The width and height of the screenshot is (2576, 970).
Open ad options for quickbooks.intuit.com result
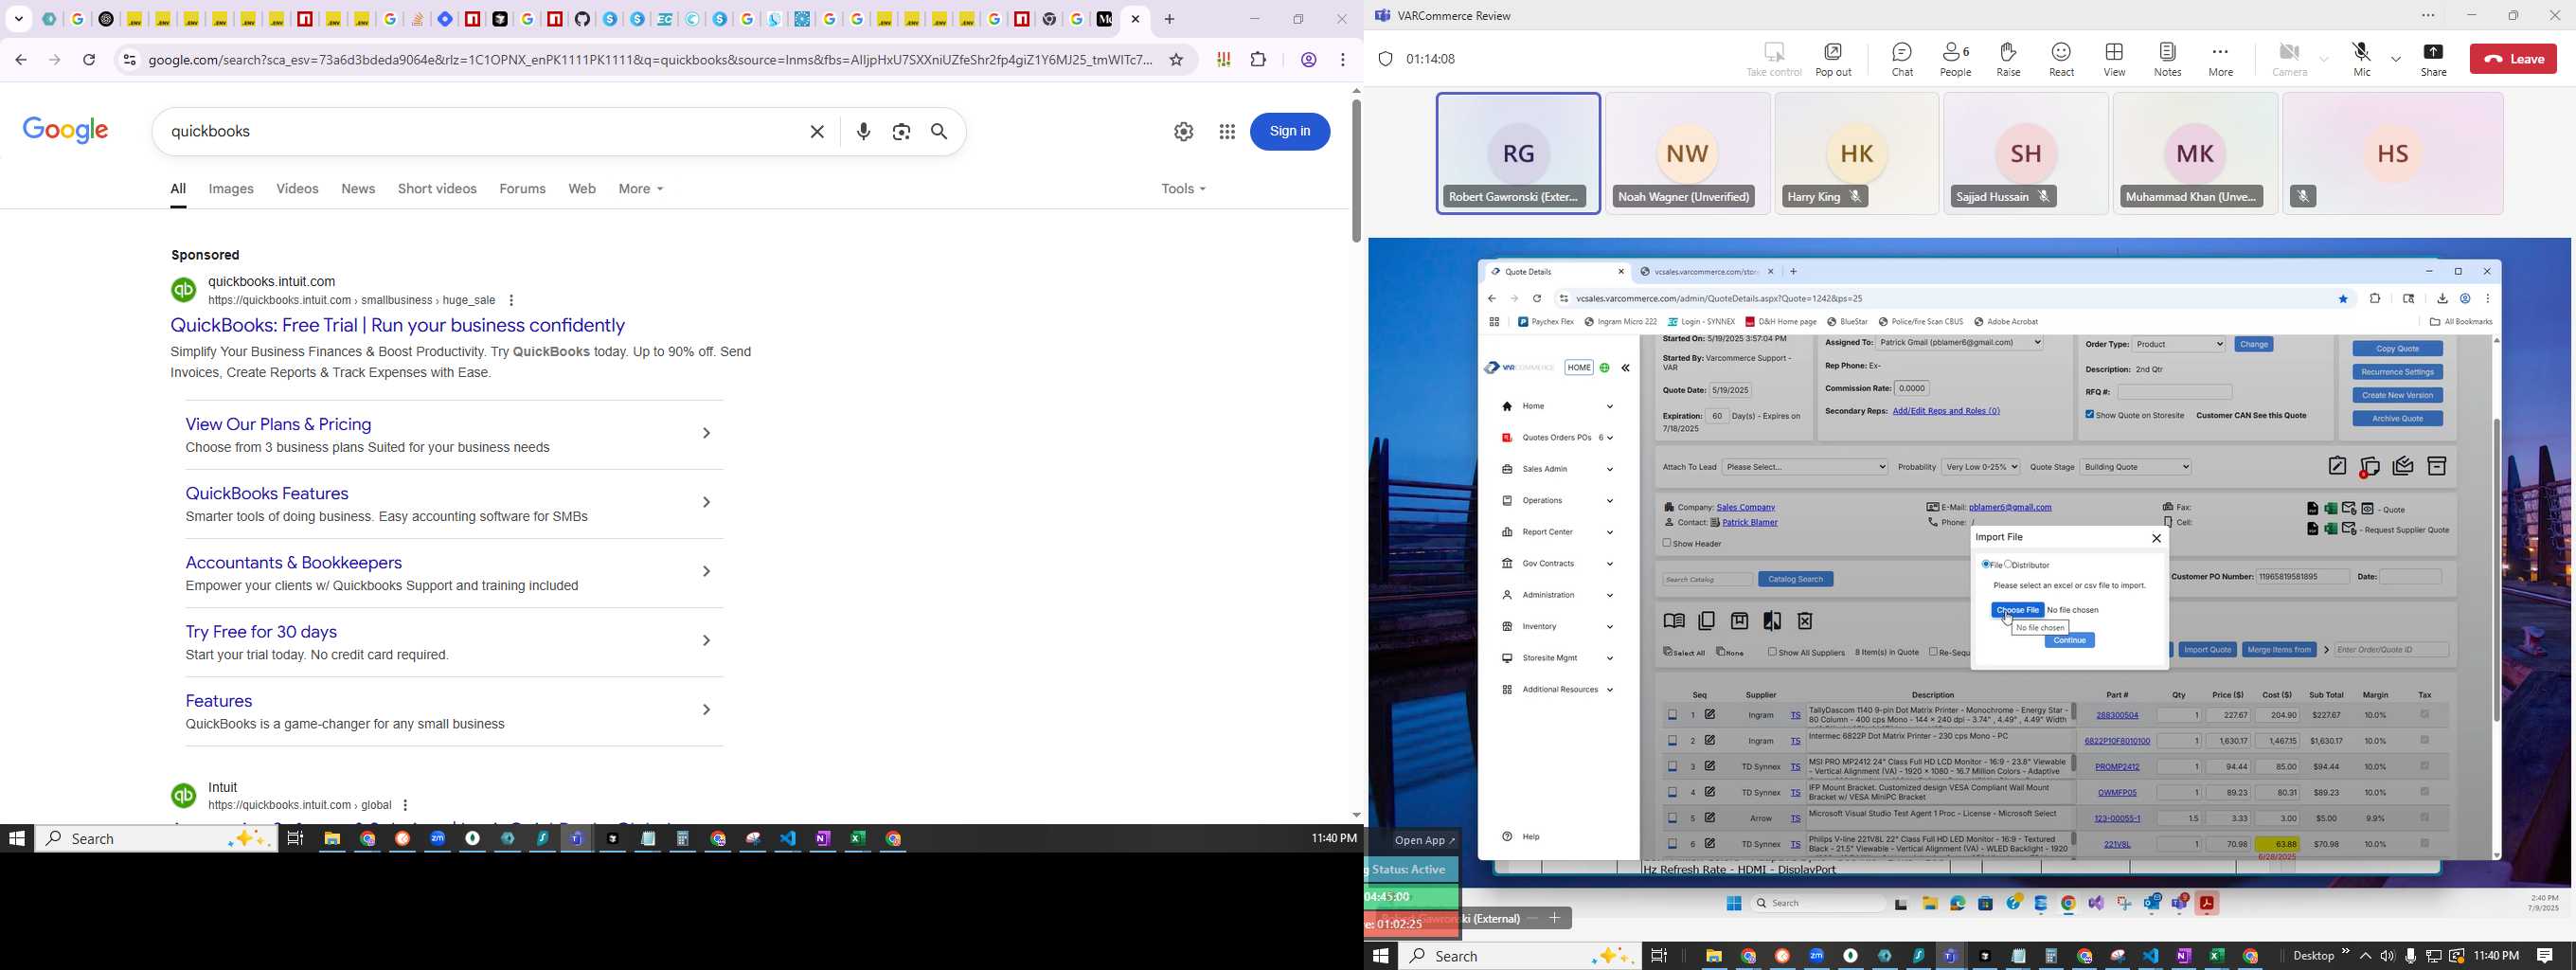point(511,301)
